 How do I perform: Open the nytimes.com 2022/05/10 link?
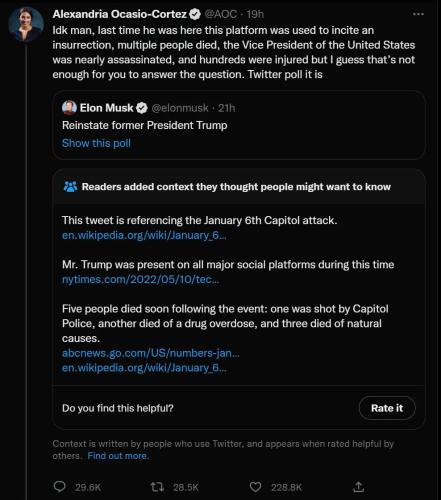(x=141, y=279)
